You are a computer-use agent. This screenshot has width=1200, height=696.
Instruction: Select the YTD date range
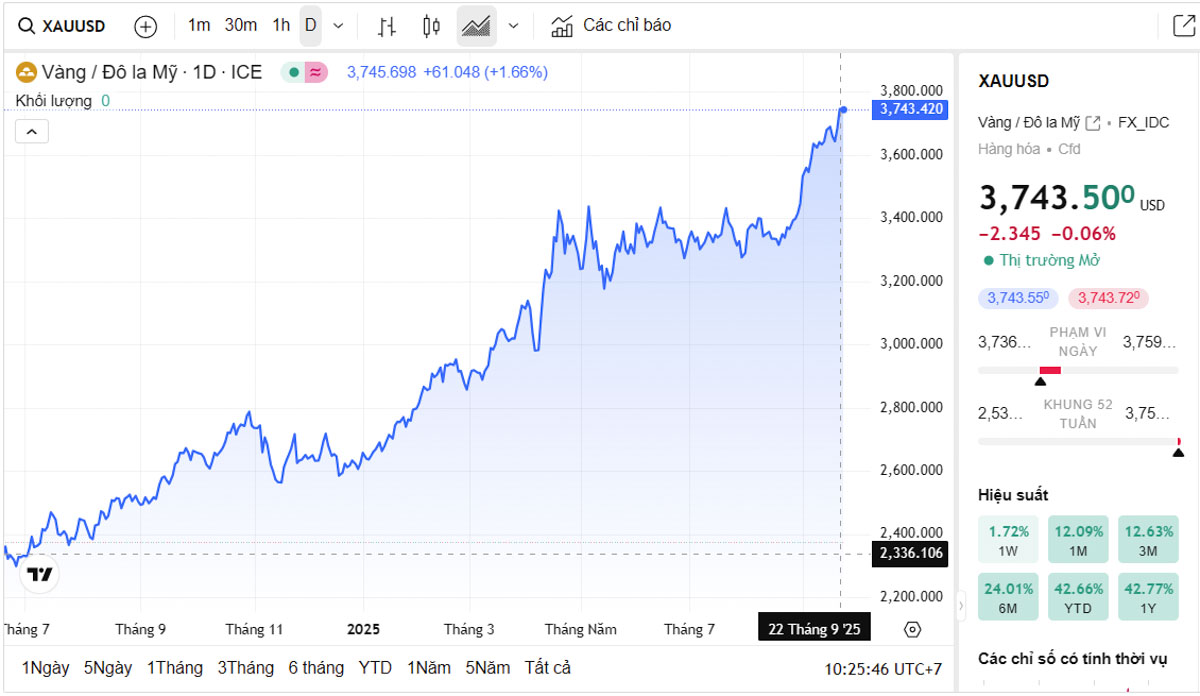click(x=375, y=667)
